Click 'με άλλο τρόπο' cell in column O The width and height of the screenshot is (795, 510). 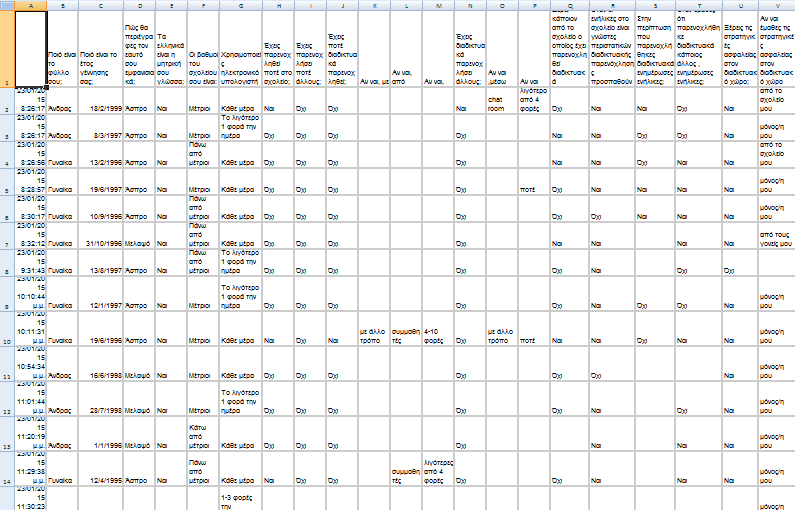pos(502,329)
